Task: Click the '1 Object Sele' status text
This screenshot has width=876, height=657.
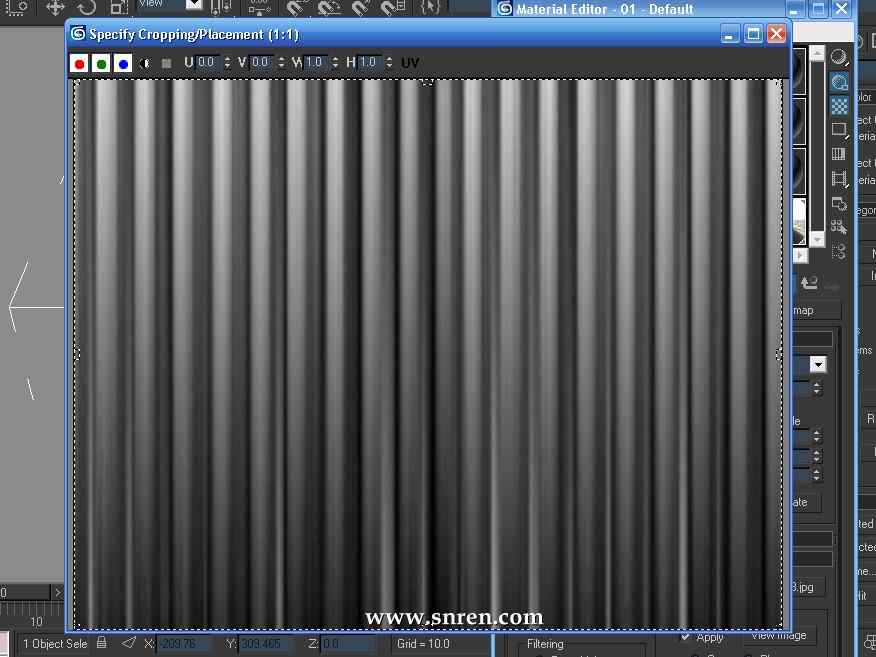Action: pos(55,644)
